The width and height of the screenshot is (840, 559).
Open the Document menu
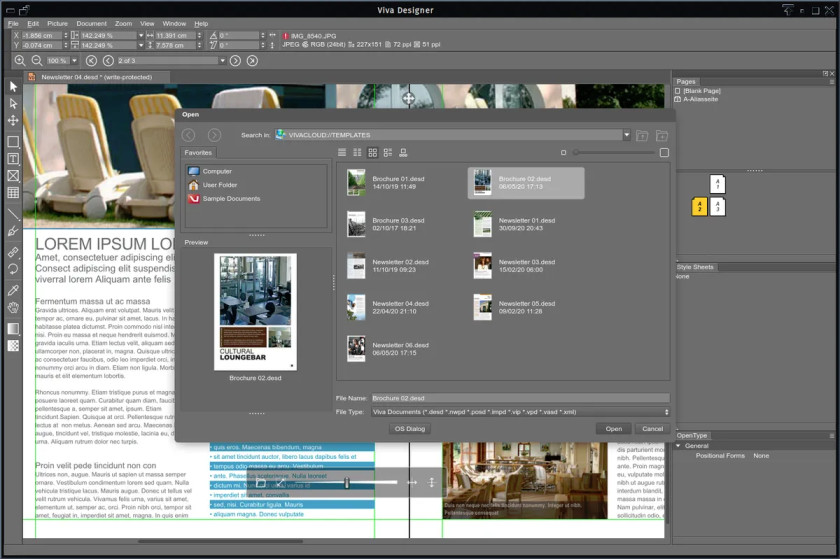click(92, 24)
